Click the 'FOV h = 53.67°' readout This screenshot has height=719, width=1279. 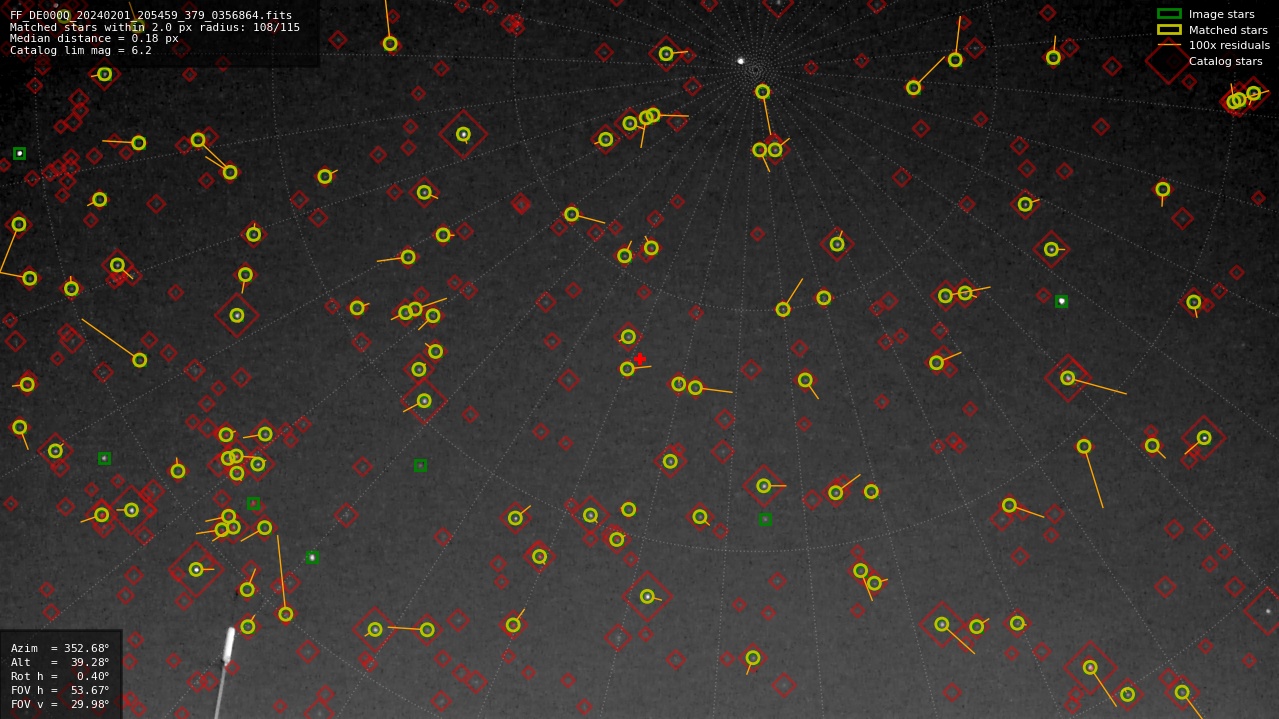pos(60,690)
